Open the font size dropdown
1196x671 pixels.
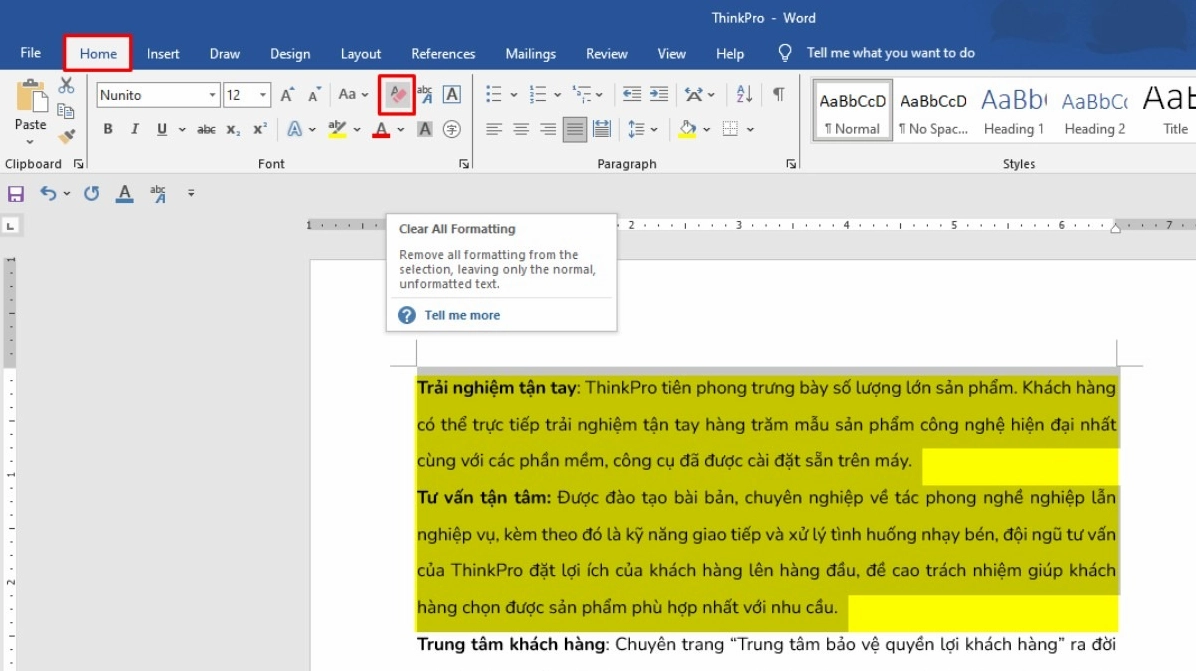pos(262,95)
